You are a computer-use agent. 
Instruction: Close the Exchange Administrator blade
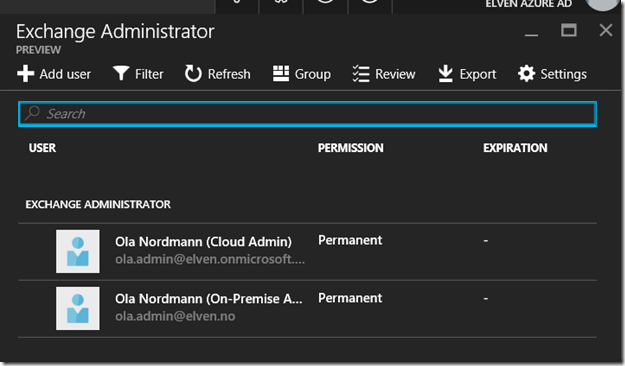606,30
